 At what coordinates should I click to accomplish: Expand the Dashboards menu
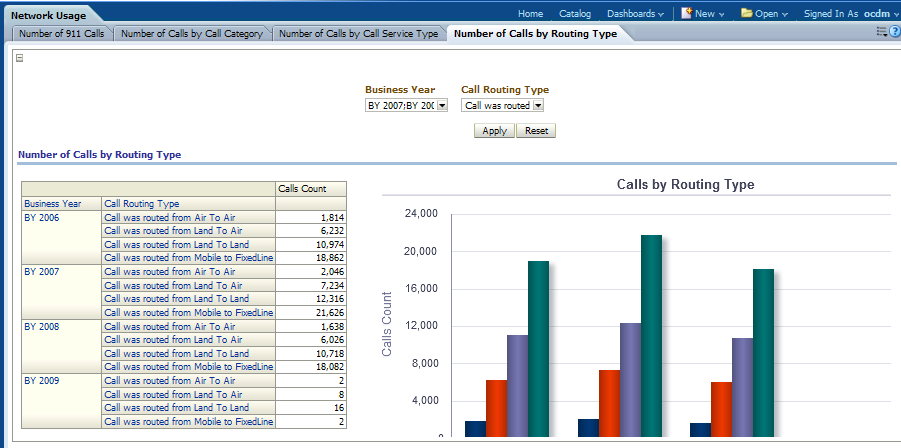(634, 14)
